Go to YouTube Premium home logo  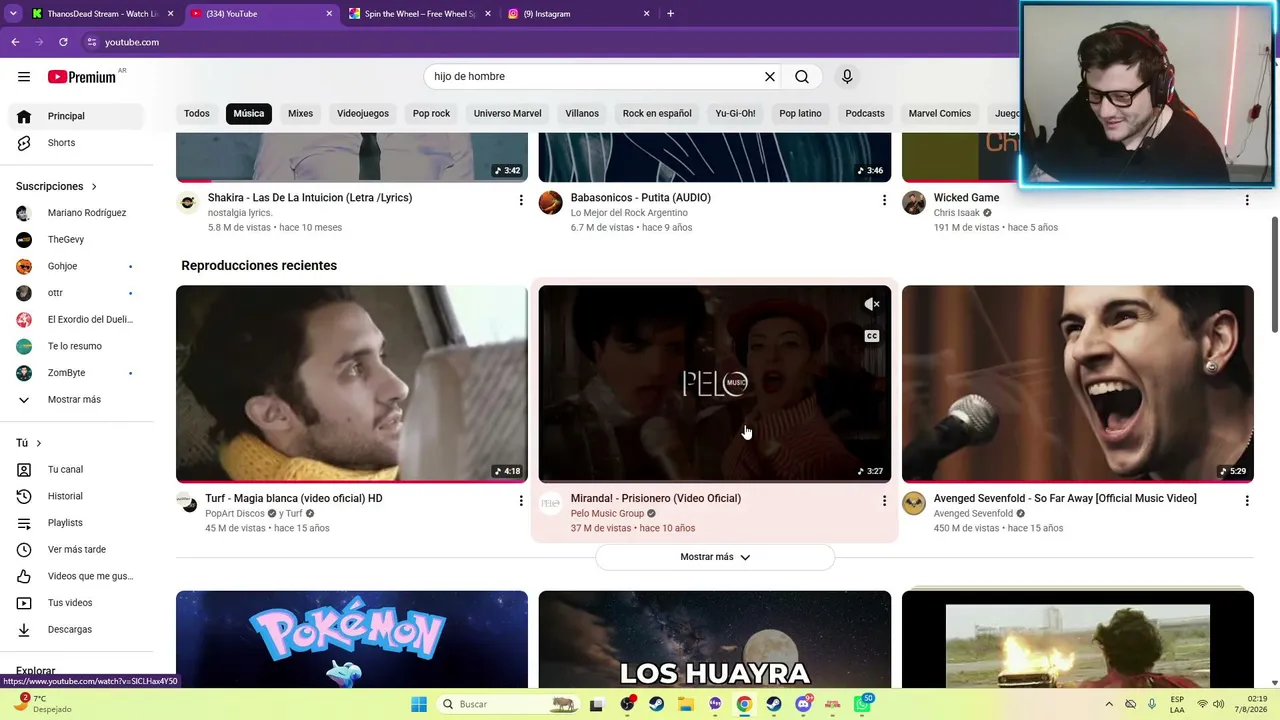[x=82, y=77]
